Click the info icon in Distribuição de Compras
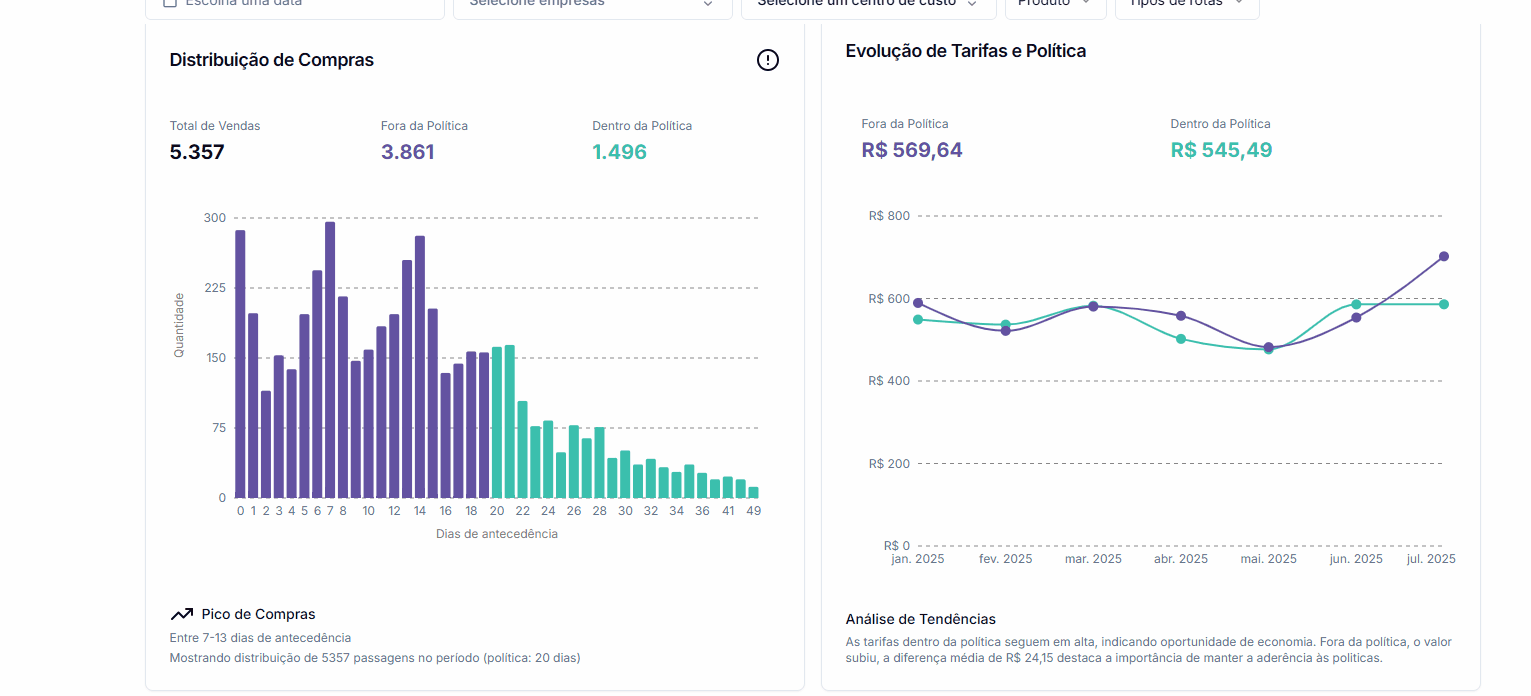 pyautogui.click(x=767, y=60)
